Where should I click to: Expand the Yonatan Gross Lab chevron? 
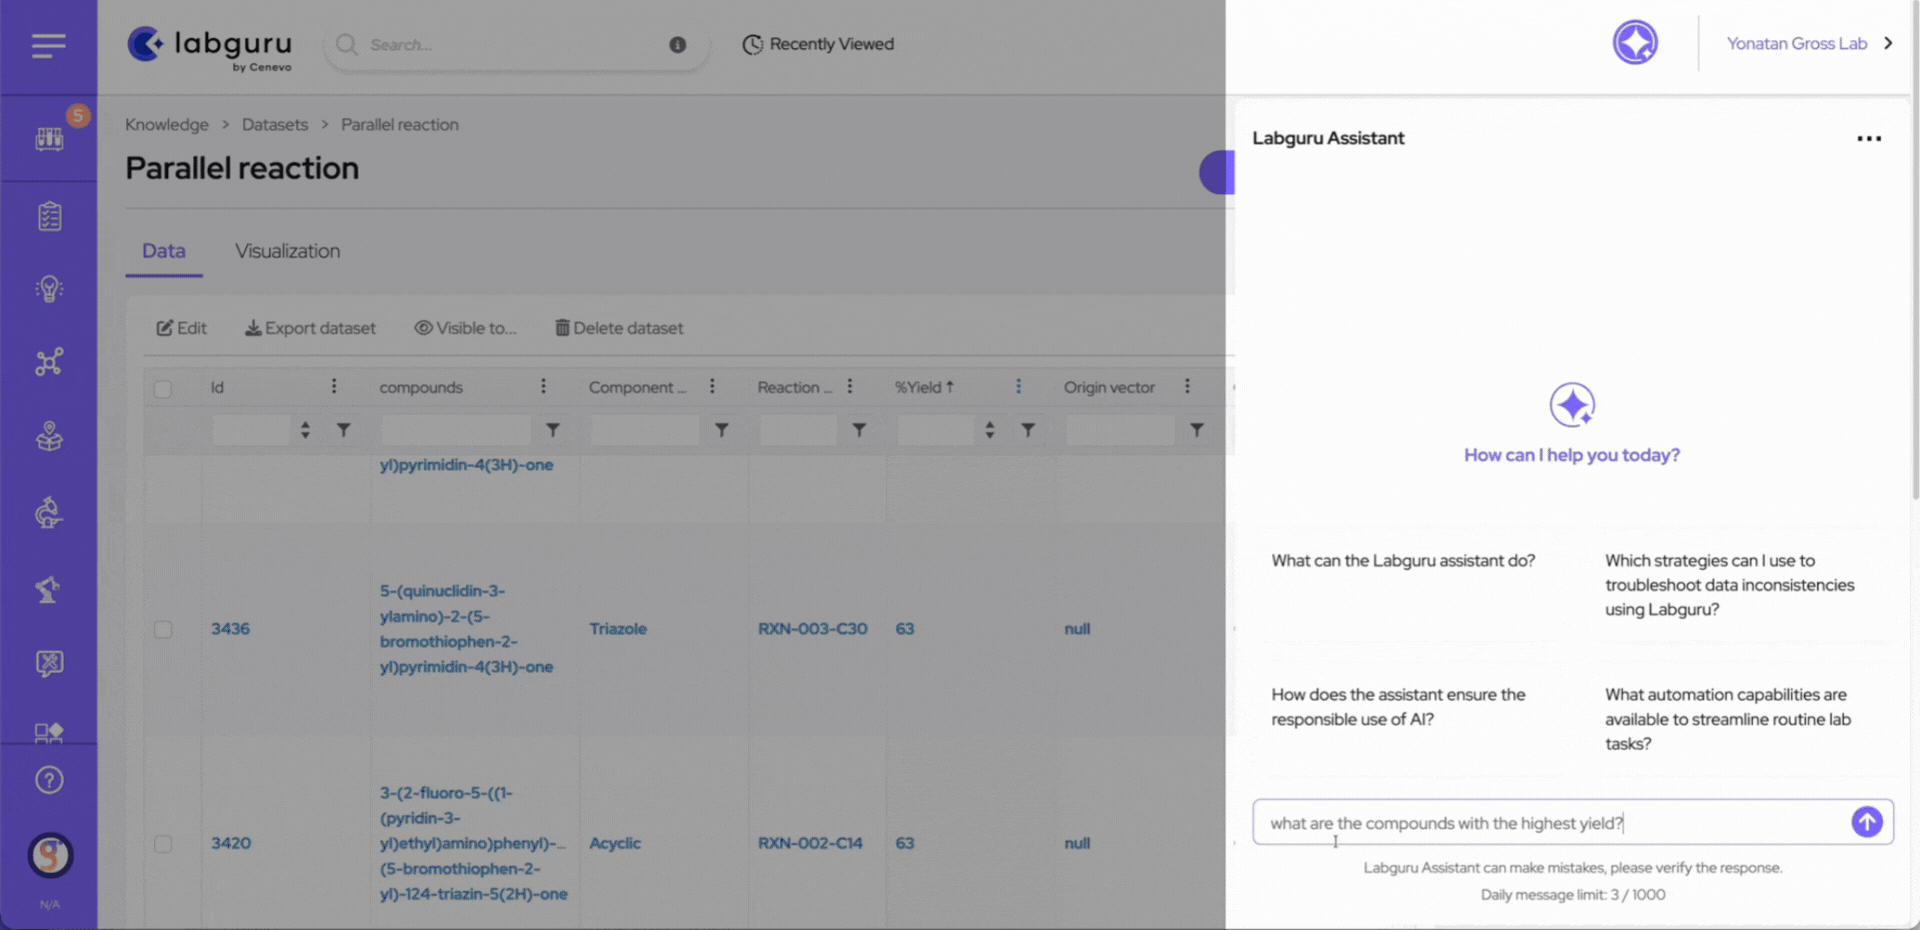[1890, 43]
